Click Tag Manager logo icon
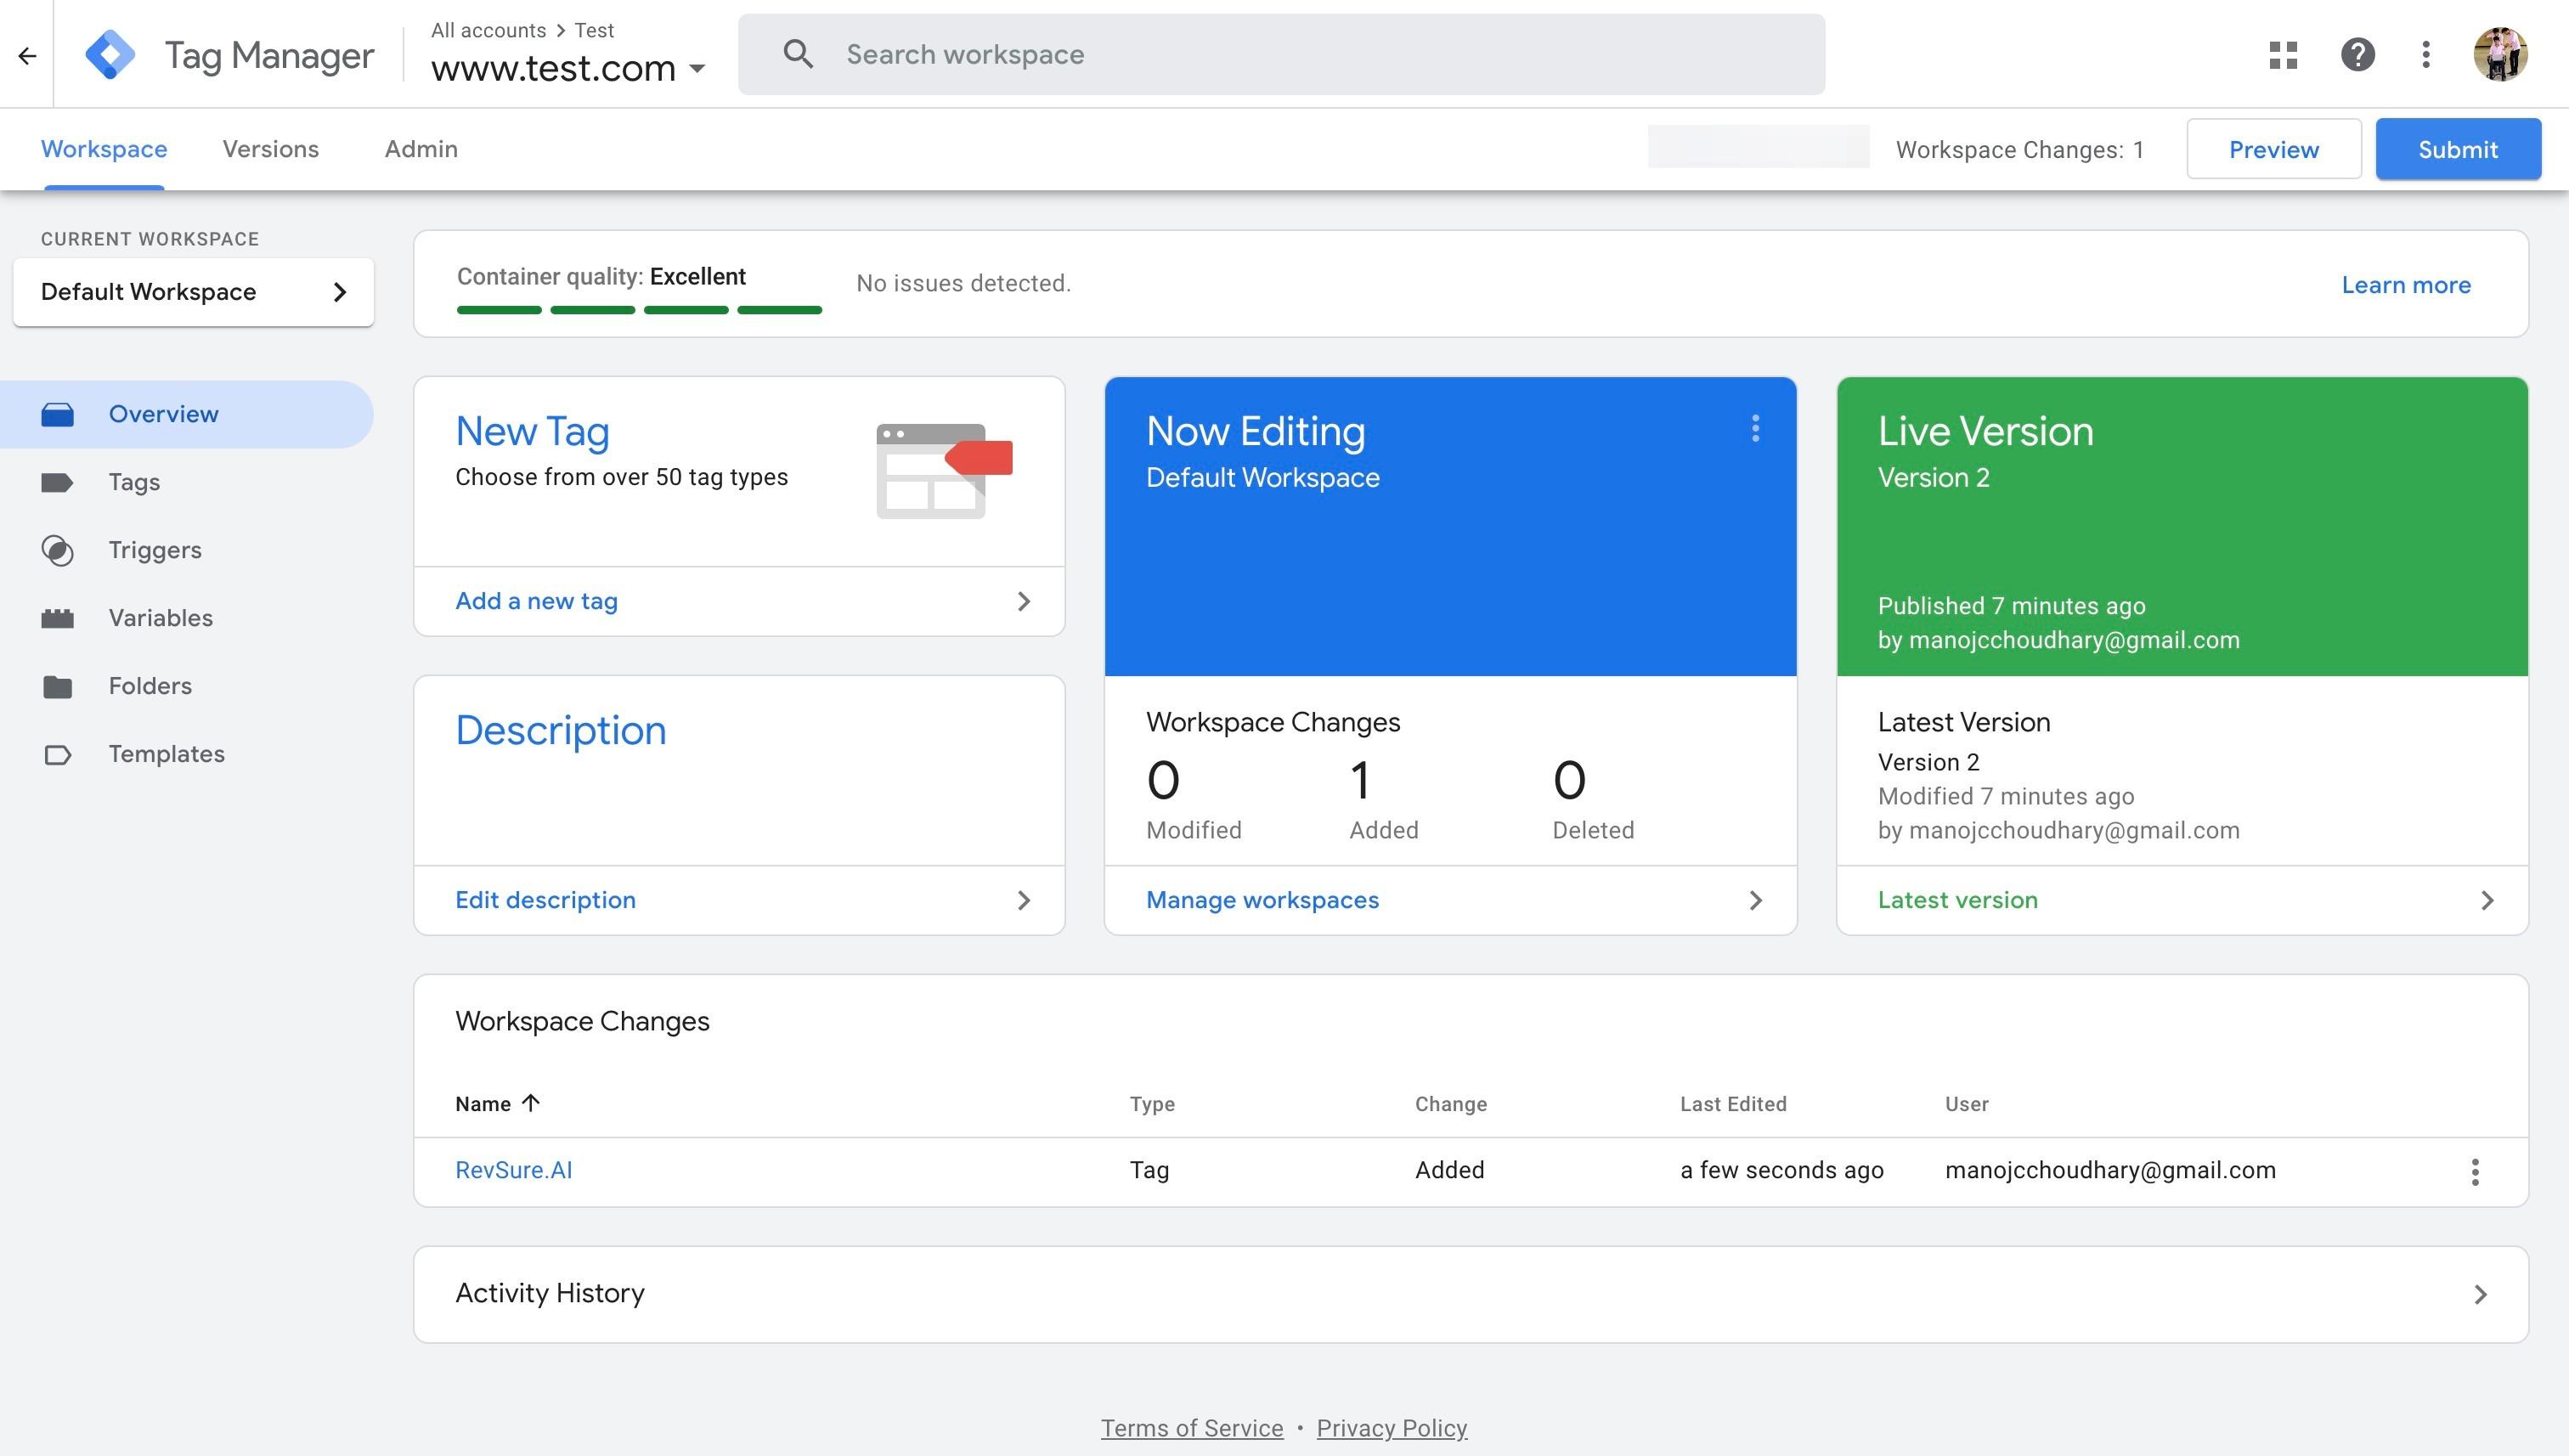Image resolution: width=2569 pixels, height=1456 pixels. pos(110,54)
